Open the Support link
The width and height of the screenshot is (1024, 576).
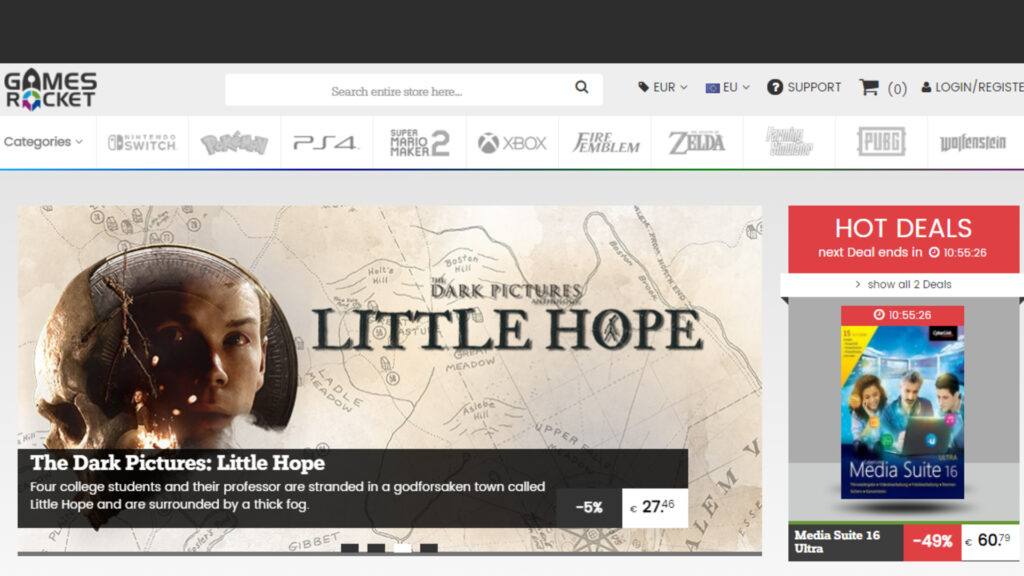[804, 88]
